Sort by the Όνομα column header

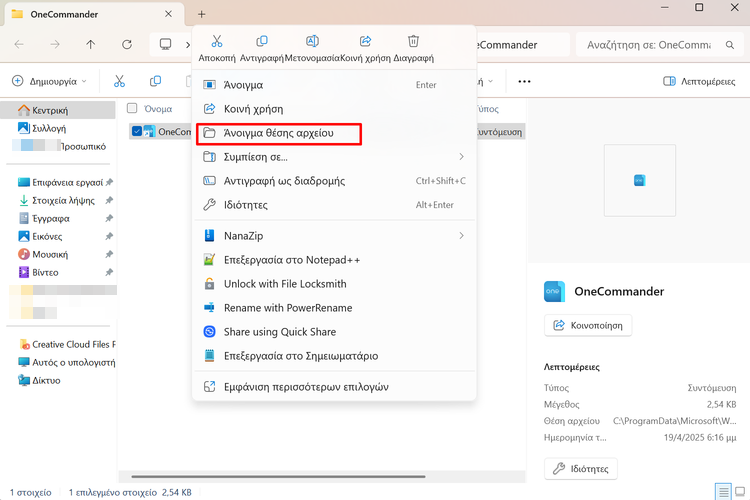point(158,109)
